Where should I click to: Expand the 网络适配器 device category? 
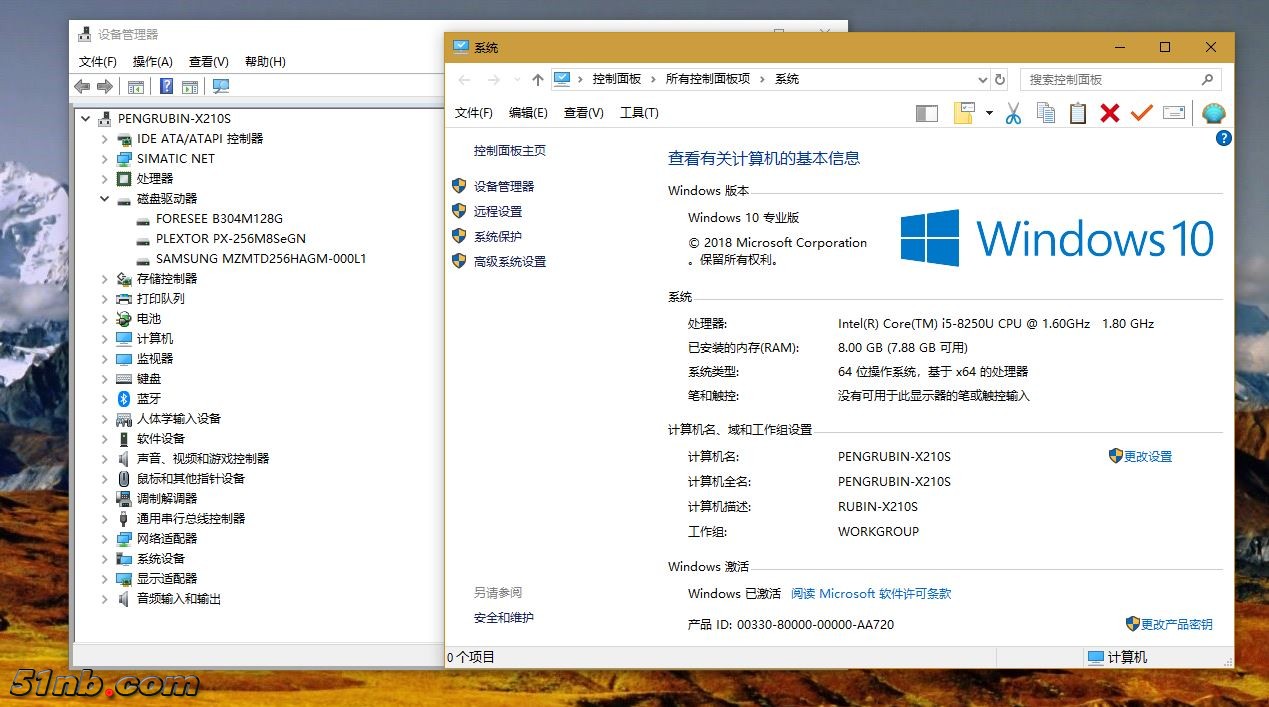(x=104, y=539)
